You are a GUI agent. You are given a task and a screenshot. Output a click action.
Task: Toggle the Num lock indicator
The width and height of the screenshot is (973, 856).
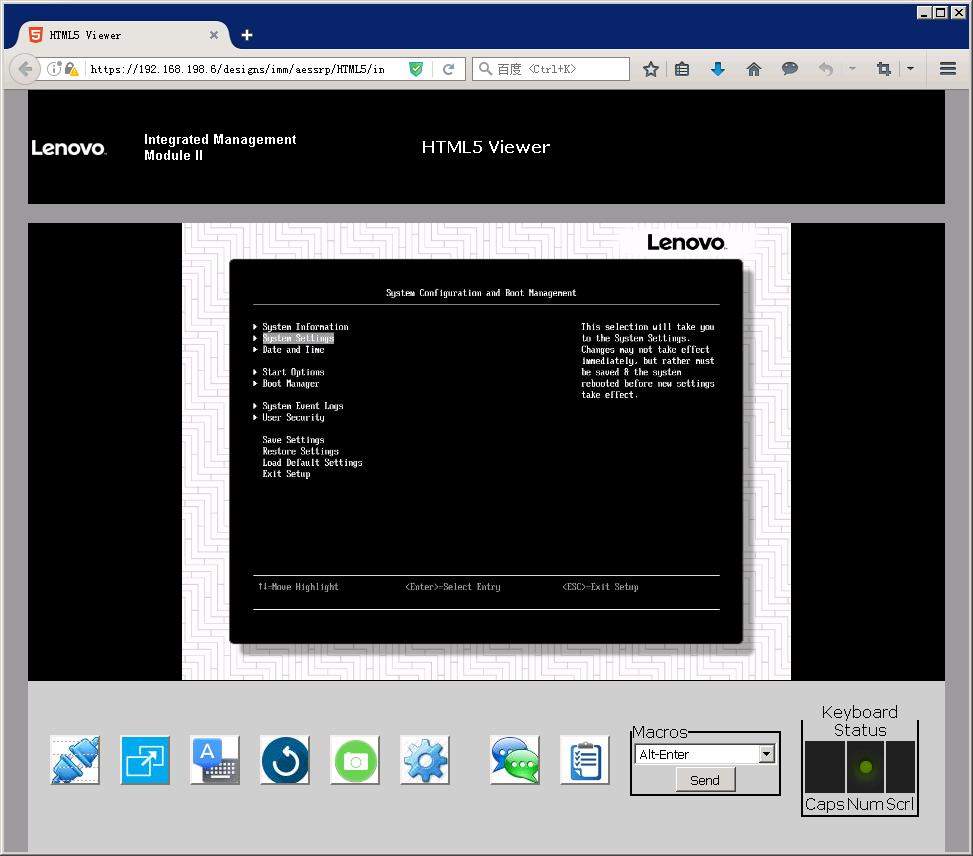pos(866,768)
